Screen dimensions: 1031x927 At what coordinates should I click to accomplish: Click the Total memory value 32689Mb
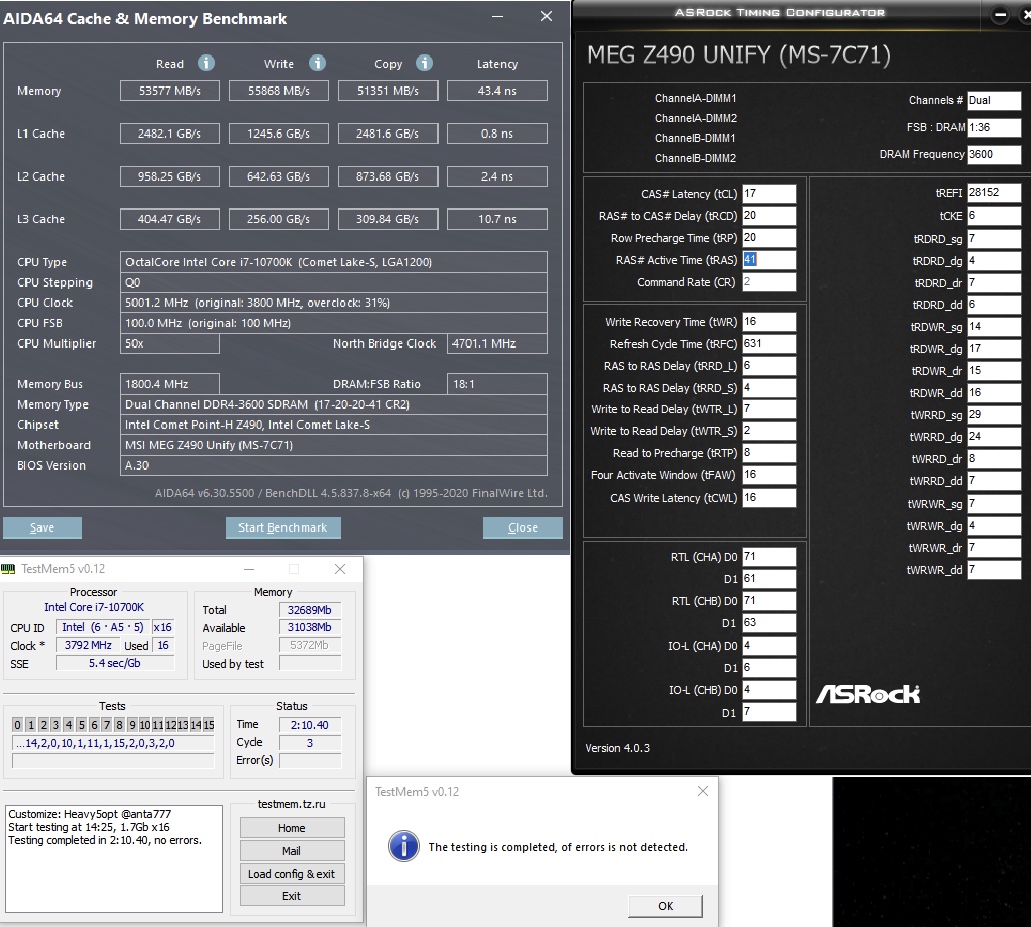click(x=310, y=609)
